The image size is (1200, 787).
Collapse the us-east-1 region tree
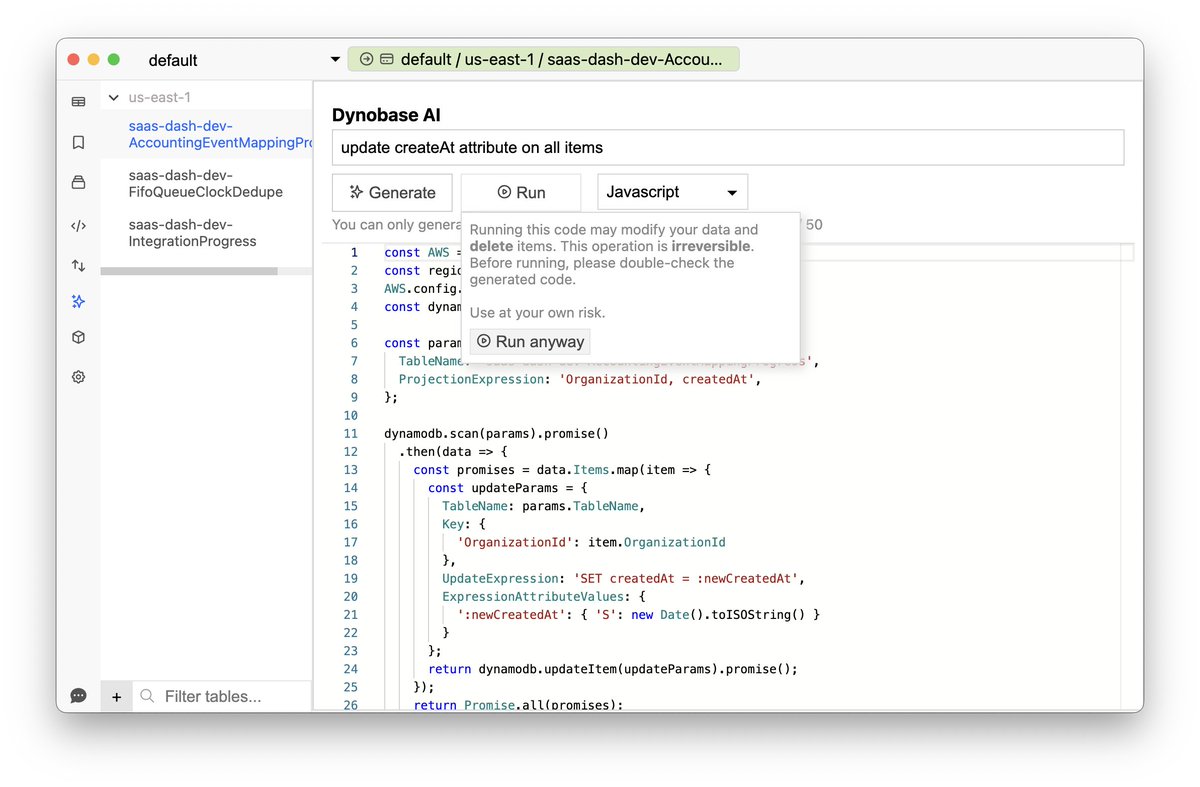(x=114, y=97)
